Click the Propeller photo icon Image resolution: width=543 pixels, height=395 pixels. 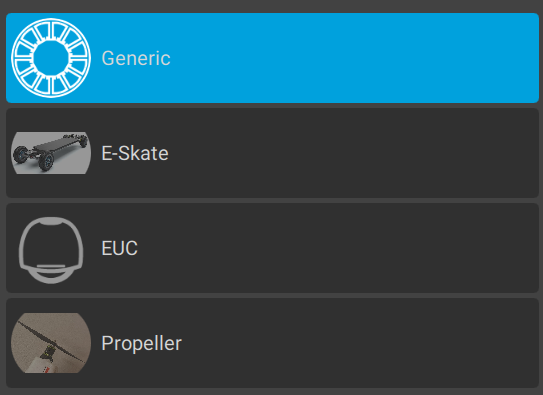(51, 343)
